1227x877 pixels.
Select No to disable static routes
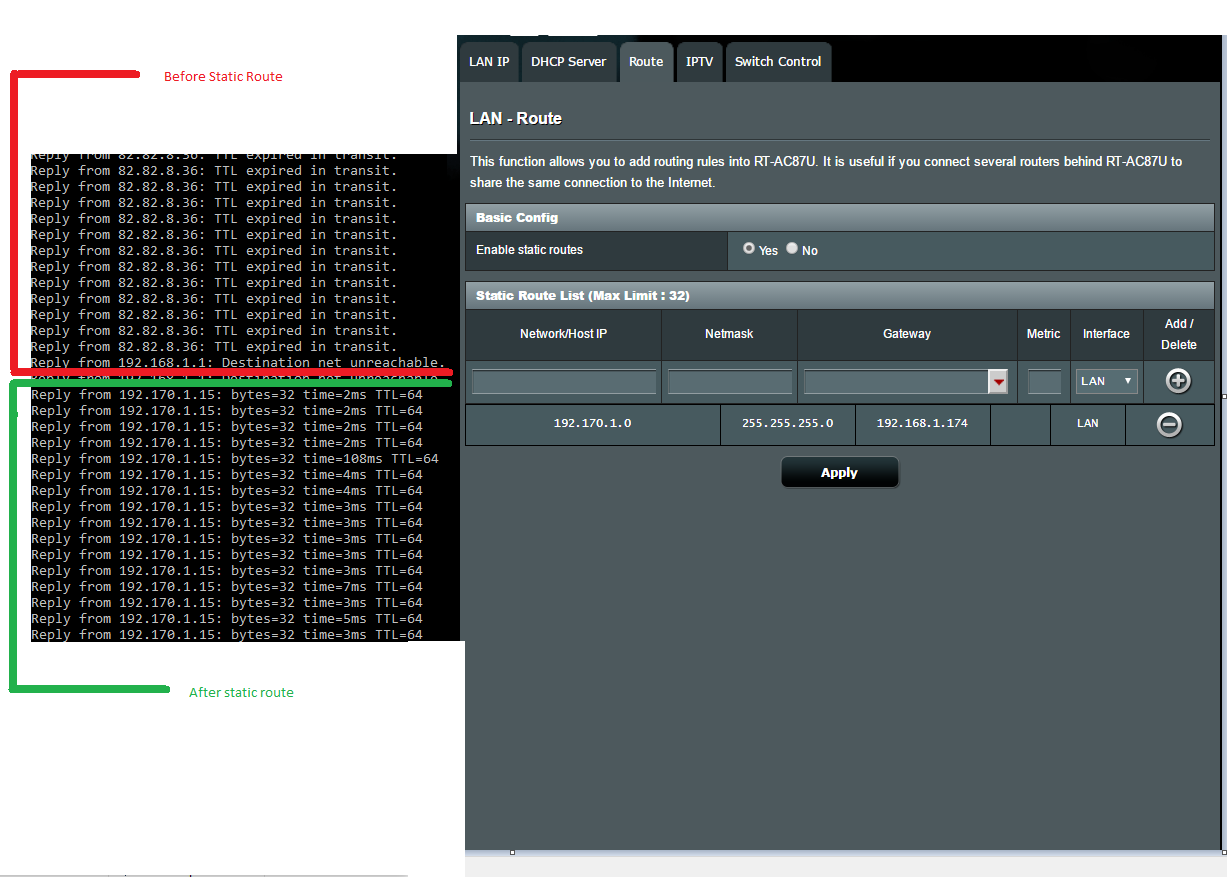tap(791, 248)
